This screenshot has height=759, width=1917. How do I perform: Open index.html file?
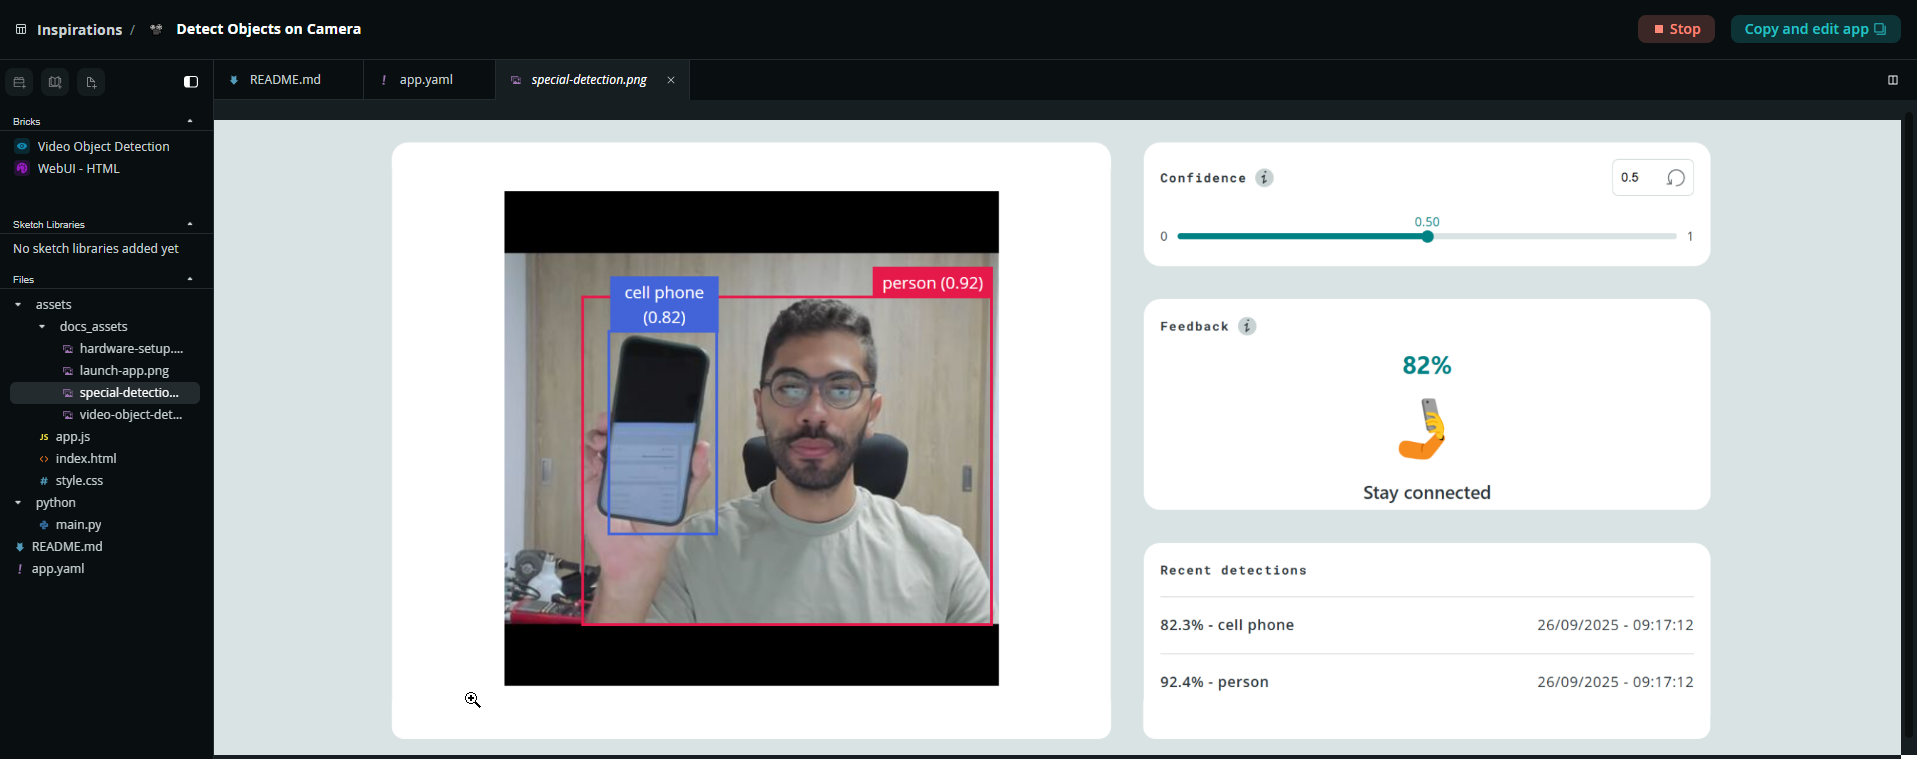(x=86, y=458)
